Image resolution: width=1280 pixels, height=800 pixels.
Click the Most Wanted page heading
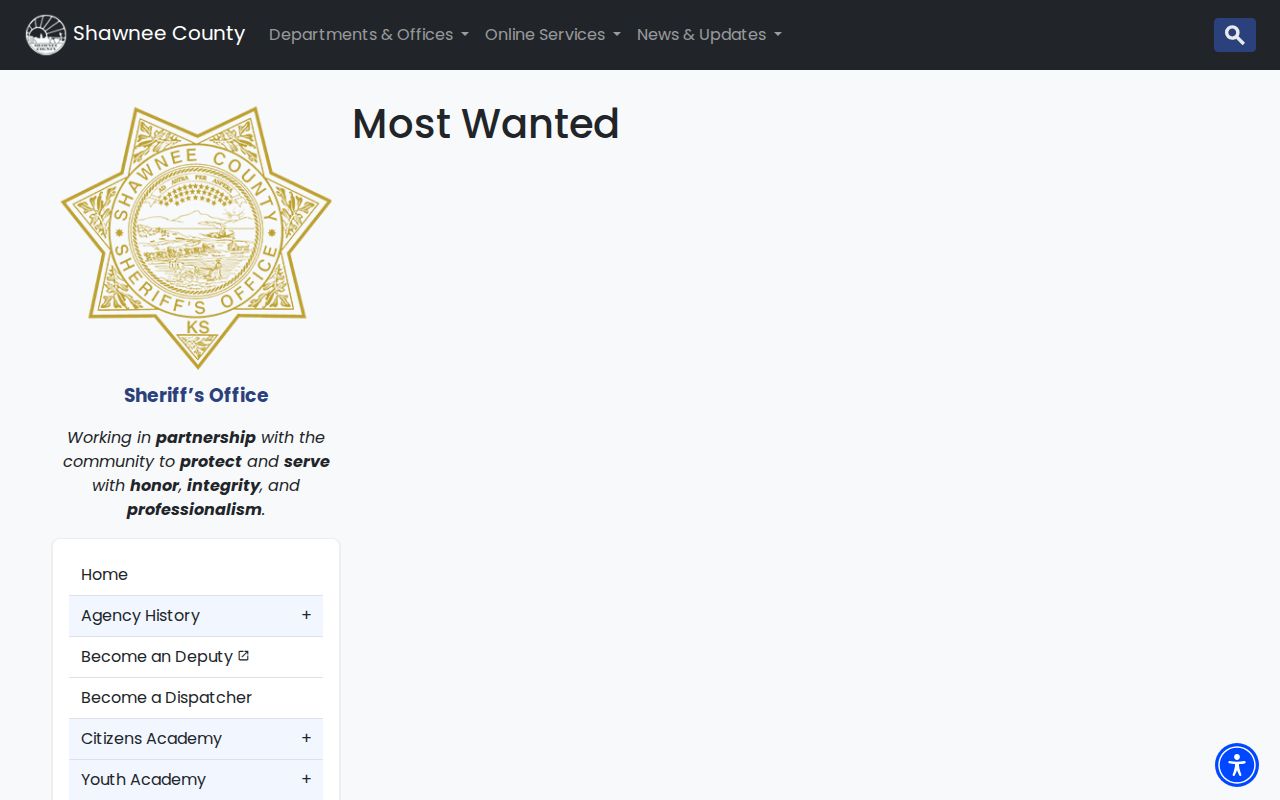(x=486, y=124)
